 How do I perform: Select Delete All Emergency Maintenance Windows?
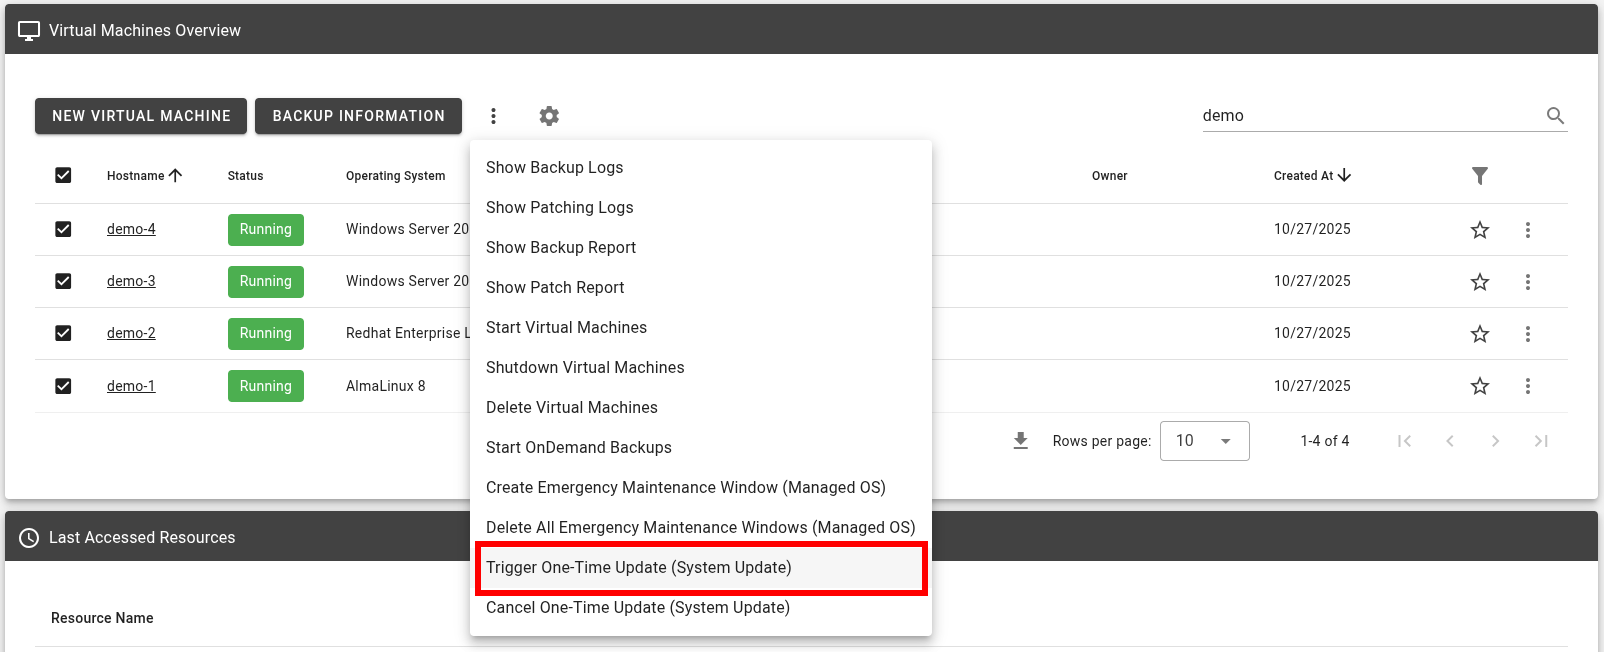coord(700,527)
